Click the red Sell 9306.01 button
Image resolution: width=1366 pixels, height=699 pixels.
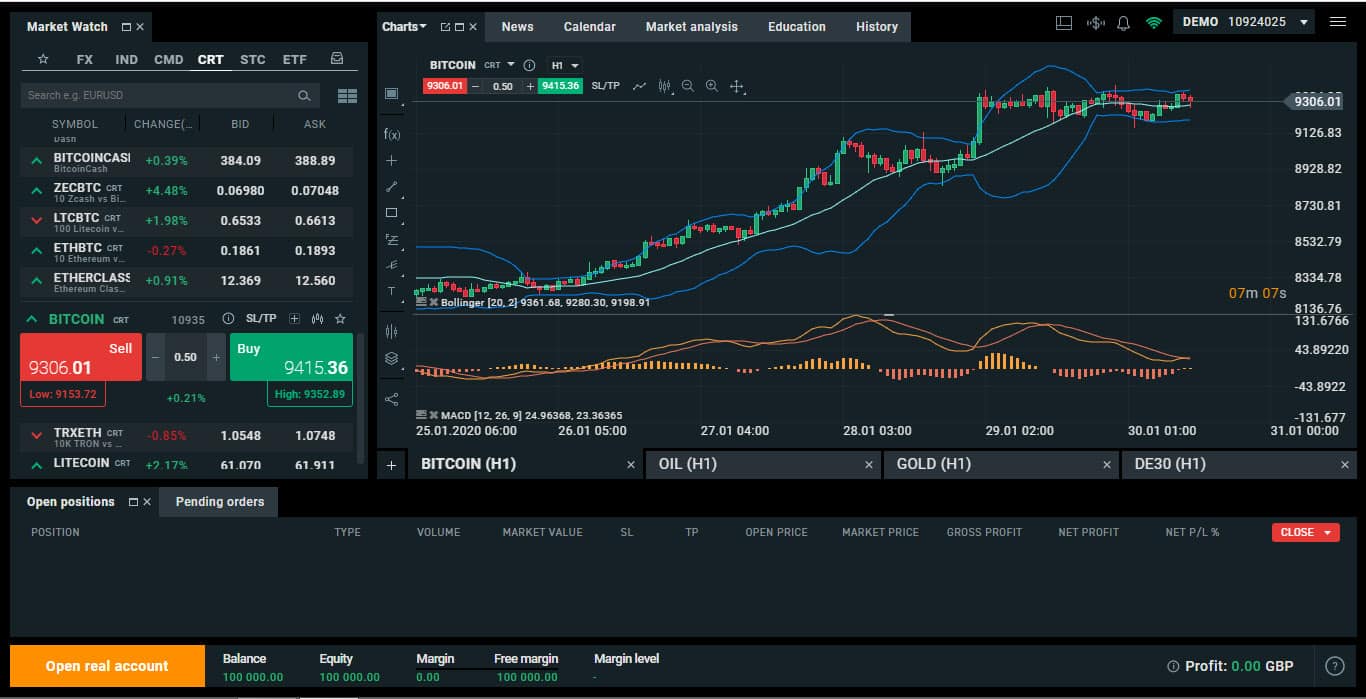pos(81,357)
